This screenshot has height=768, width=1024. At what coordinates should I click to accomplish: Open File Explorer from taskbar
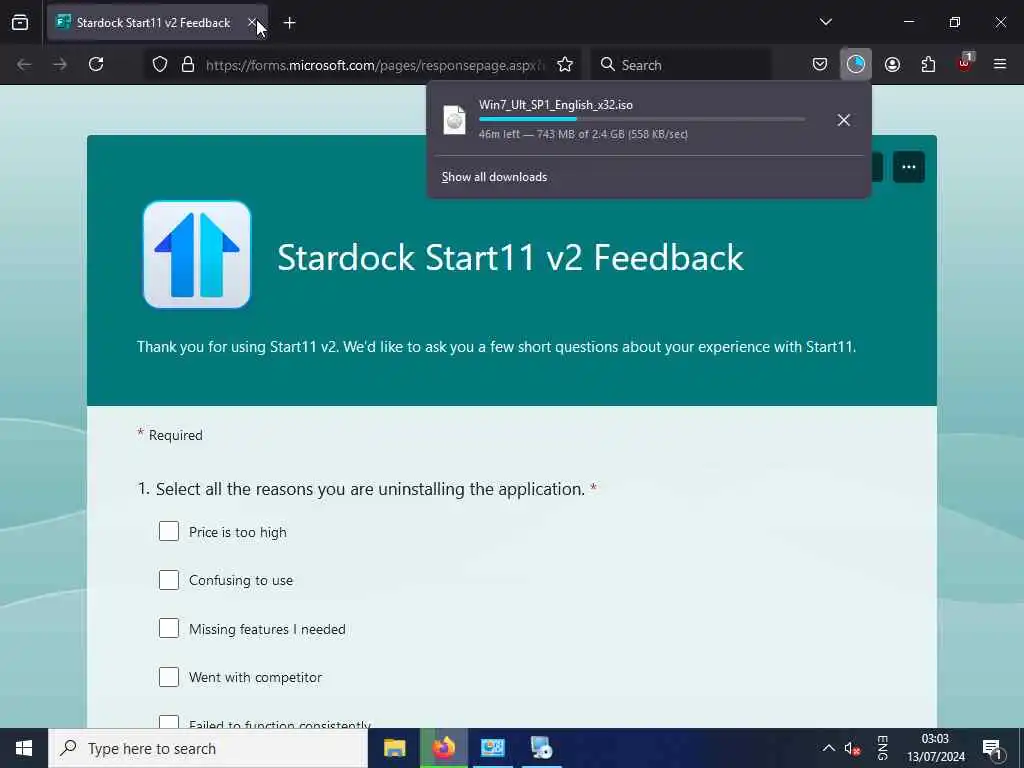(x=394, y=748)
